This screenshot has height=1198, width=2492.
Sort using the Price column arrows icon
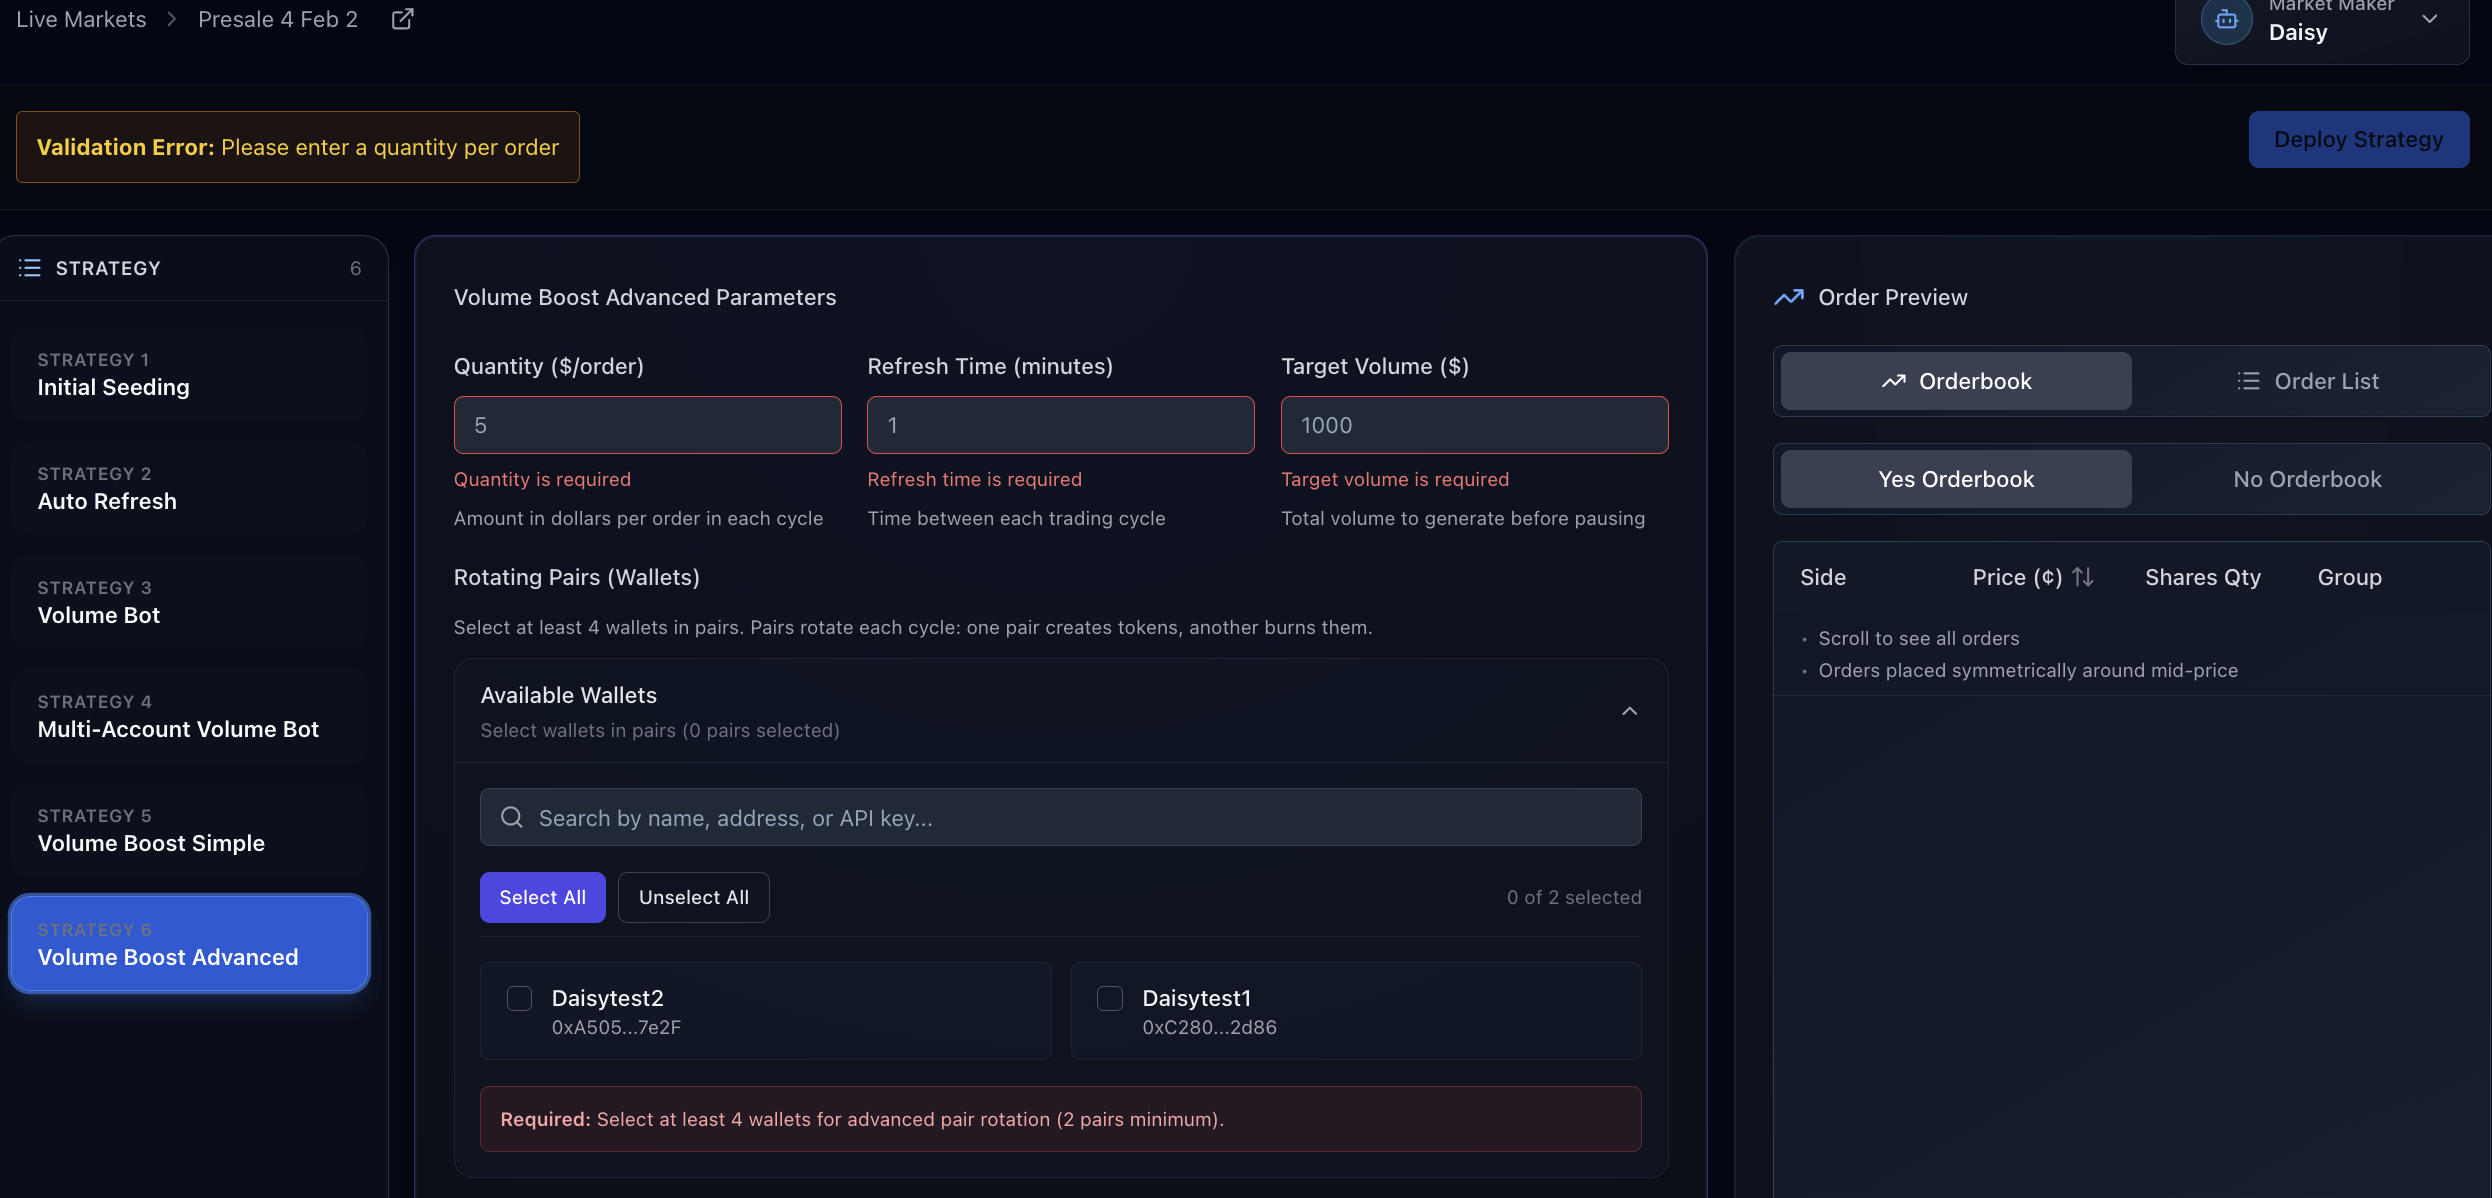2083,577
